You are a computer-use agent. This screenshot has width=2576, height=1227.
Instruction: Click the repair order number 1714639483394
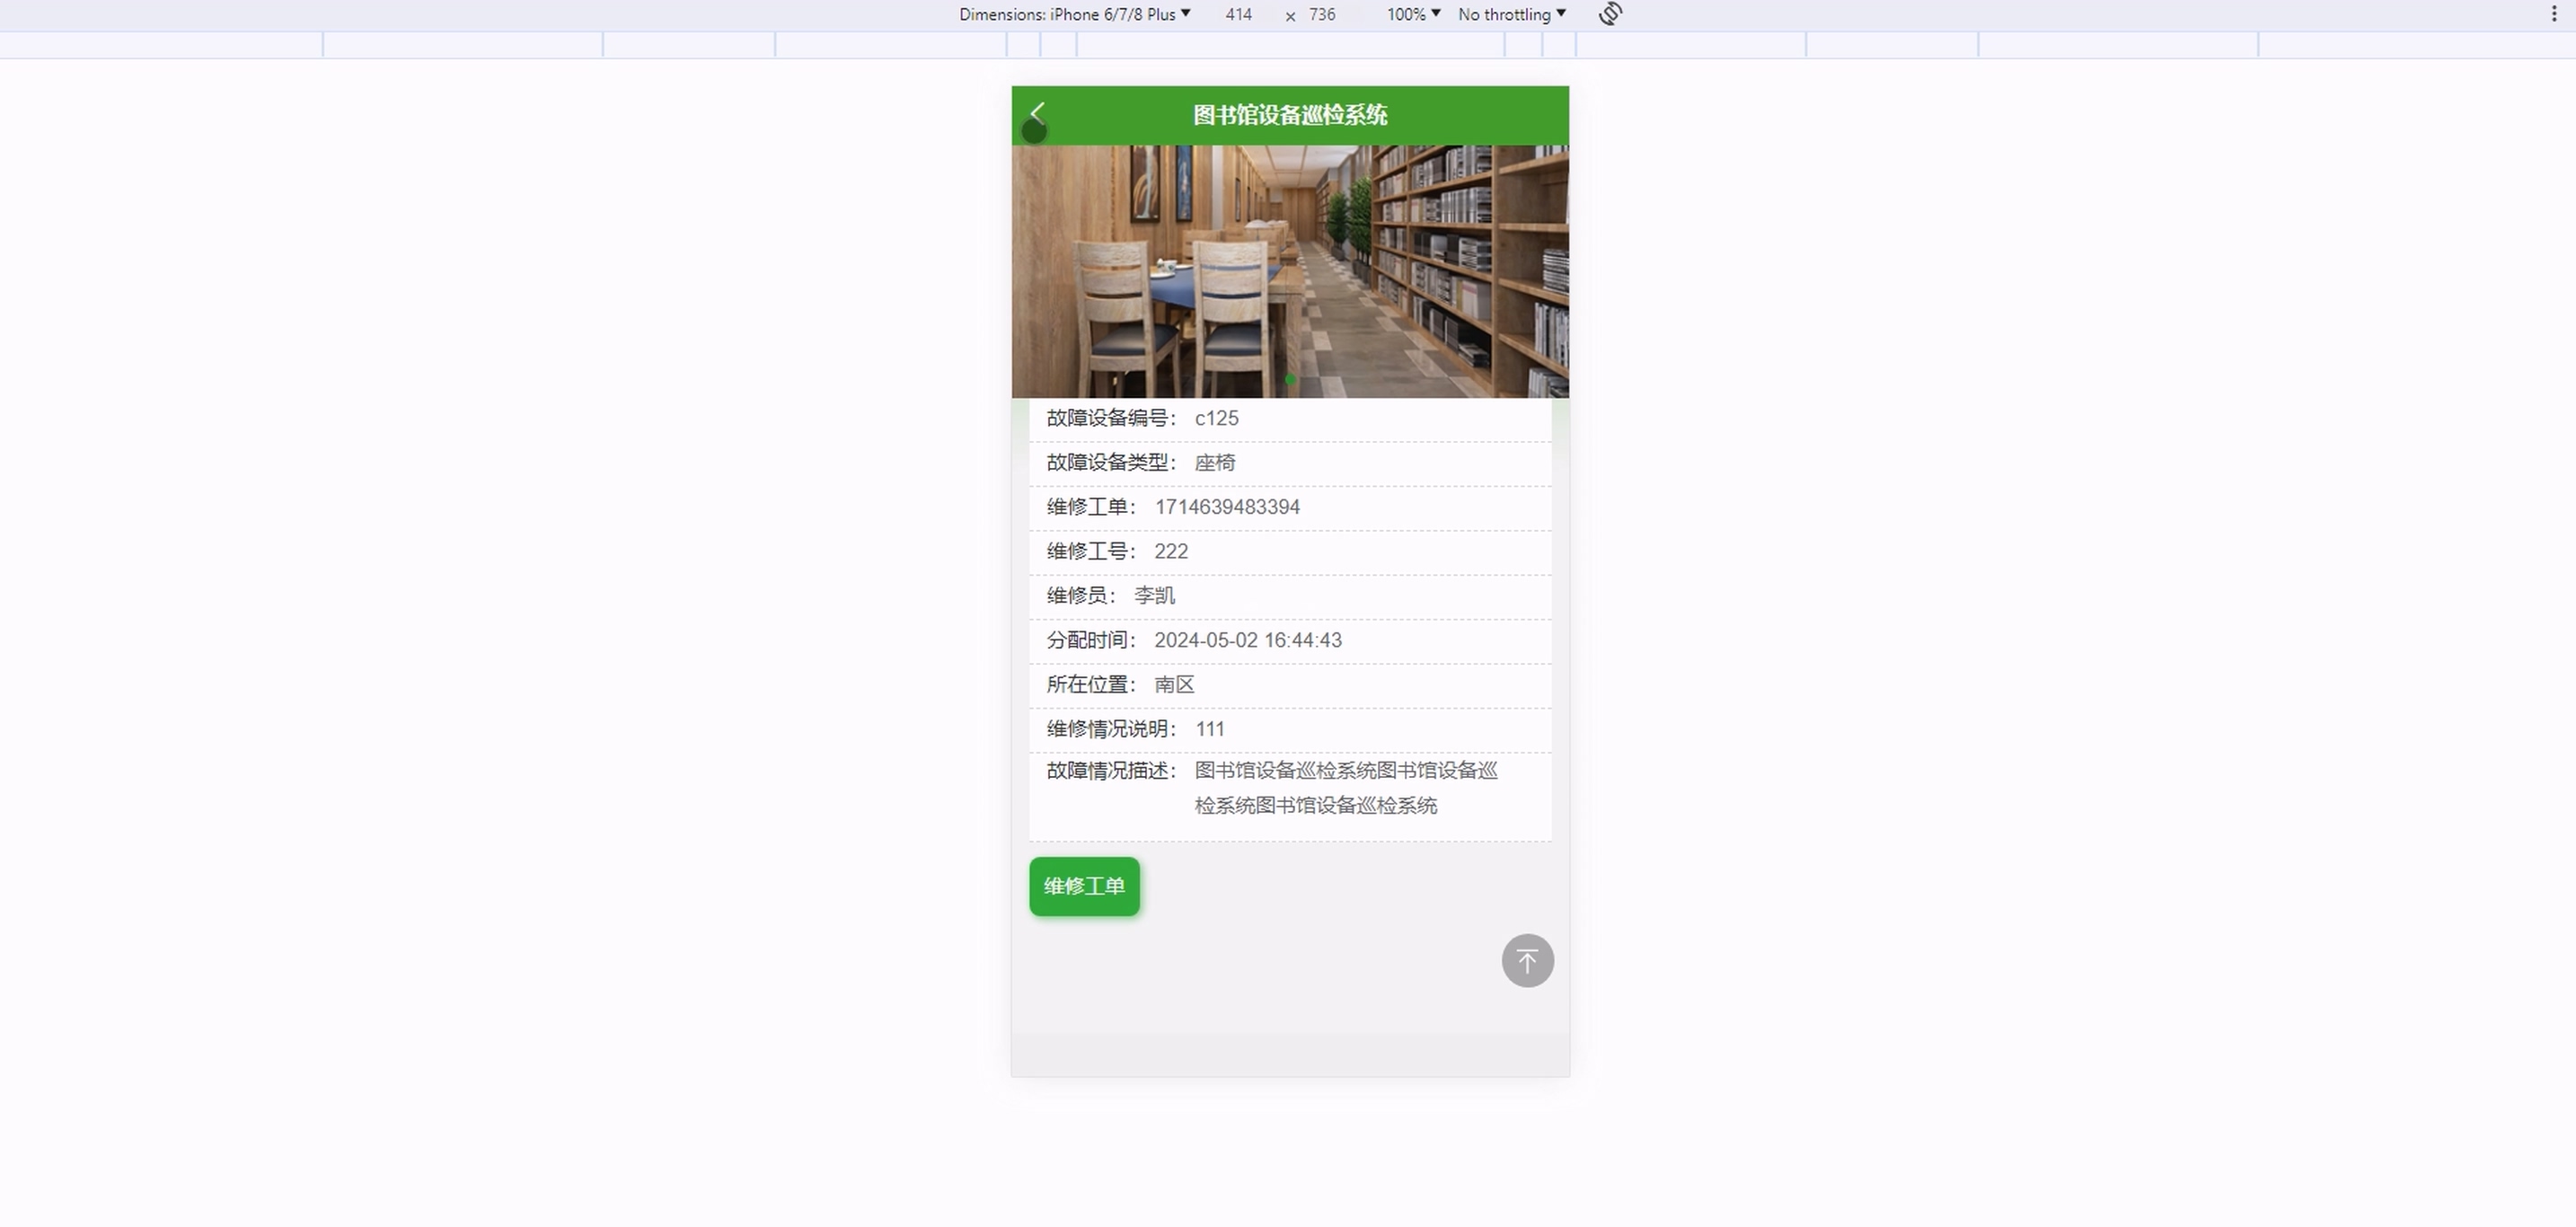click(x=1227, y=507)
